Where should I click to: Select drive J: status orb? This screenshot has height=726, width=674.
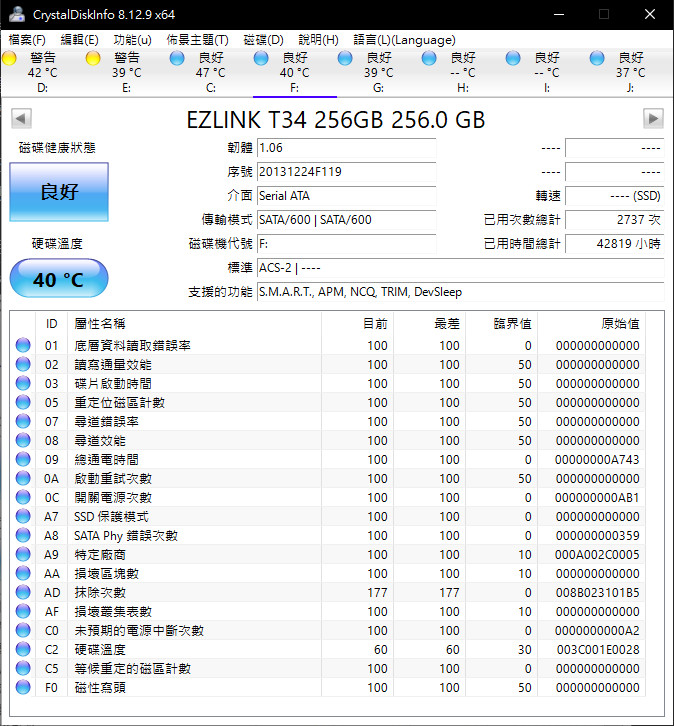(x=597, y=58)
